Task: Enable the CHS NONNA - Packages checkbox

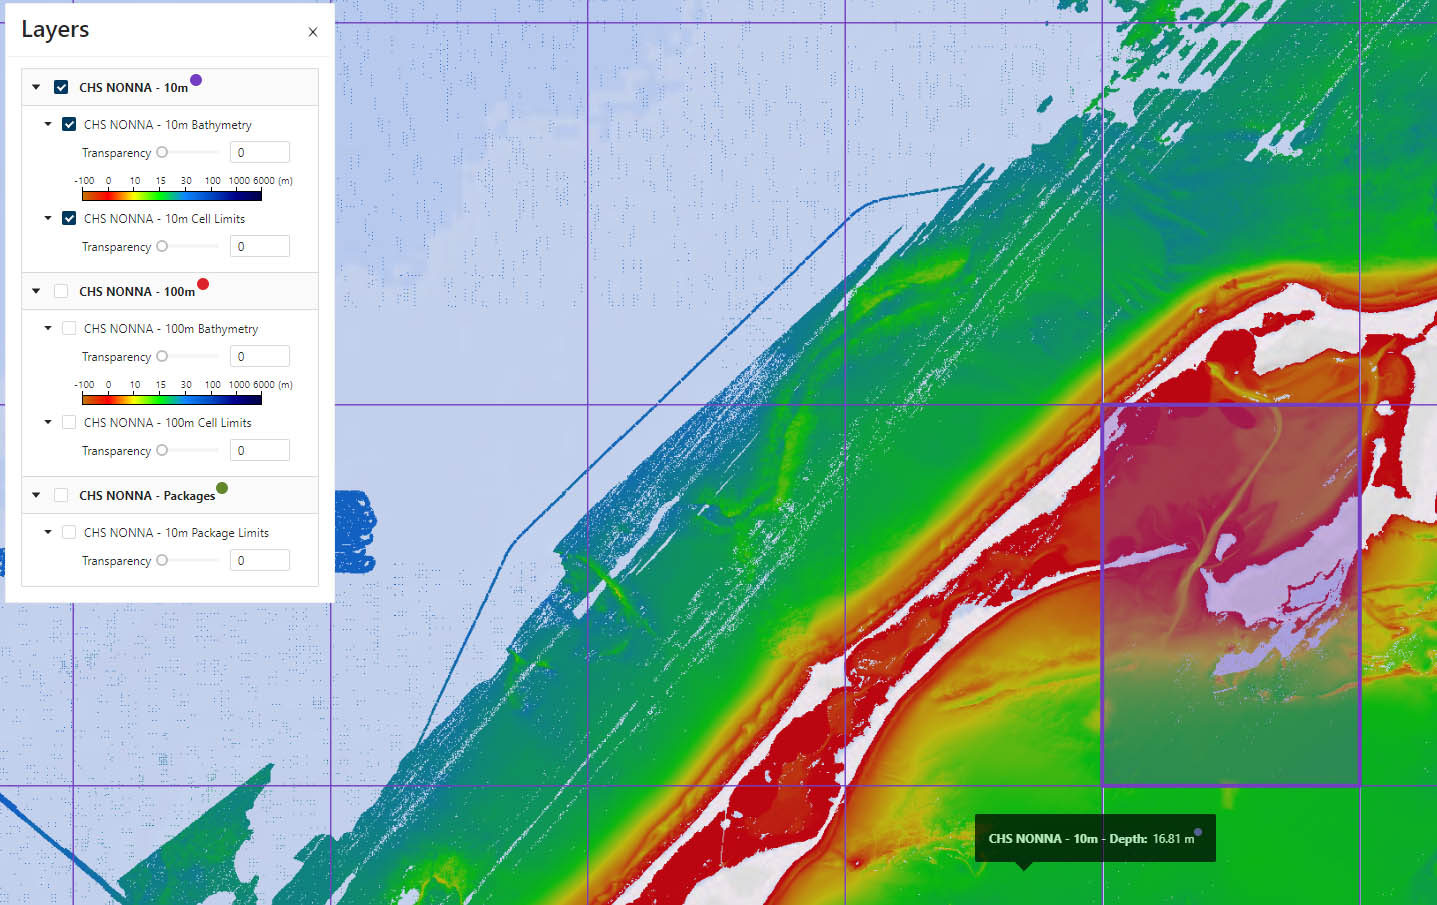Action: tap(61, 495)
